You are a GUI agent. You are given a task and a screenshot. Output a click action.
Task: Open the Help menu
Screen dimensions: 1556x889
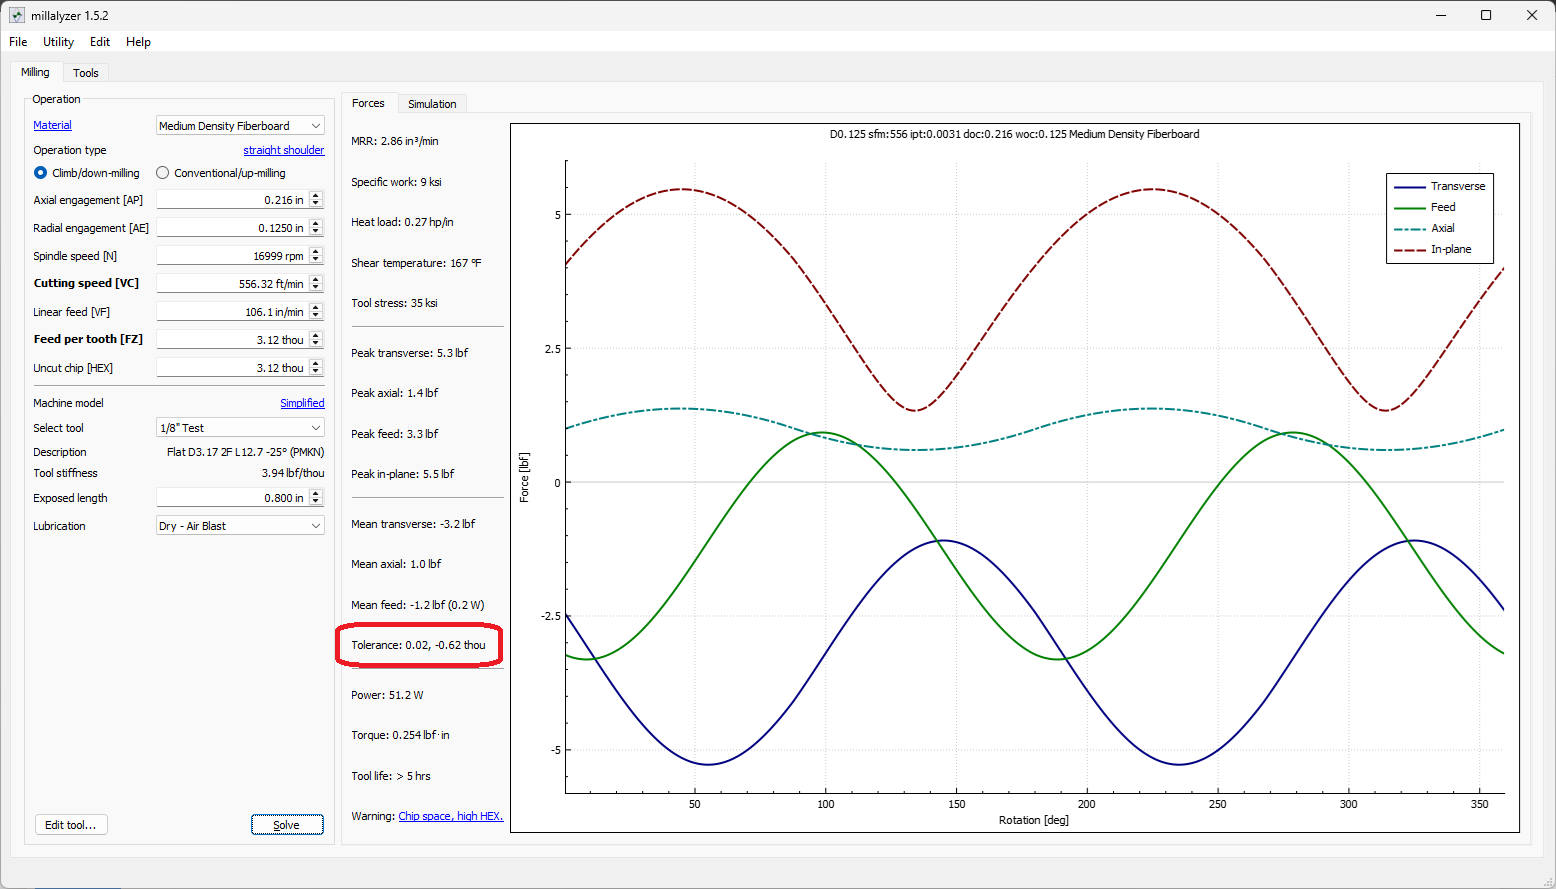(138, 42)
